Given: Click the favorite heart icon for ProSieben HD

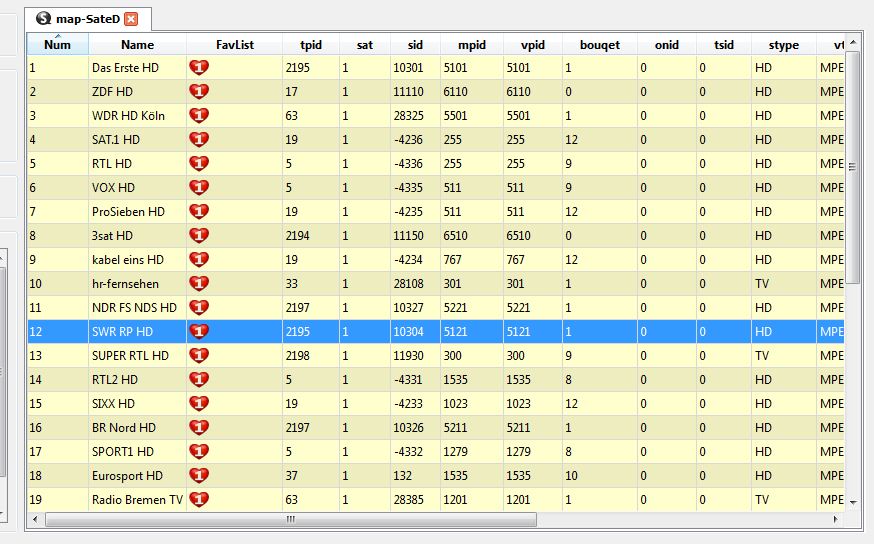Looking at the screenshot, I should 199,211.
